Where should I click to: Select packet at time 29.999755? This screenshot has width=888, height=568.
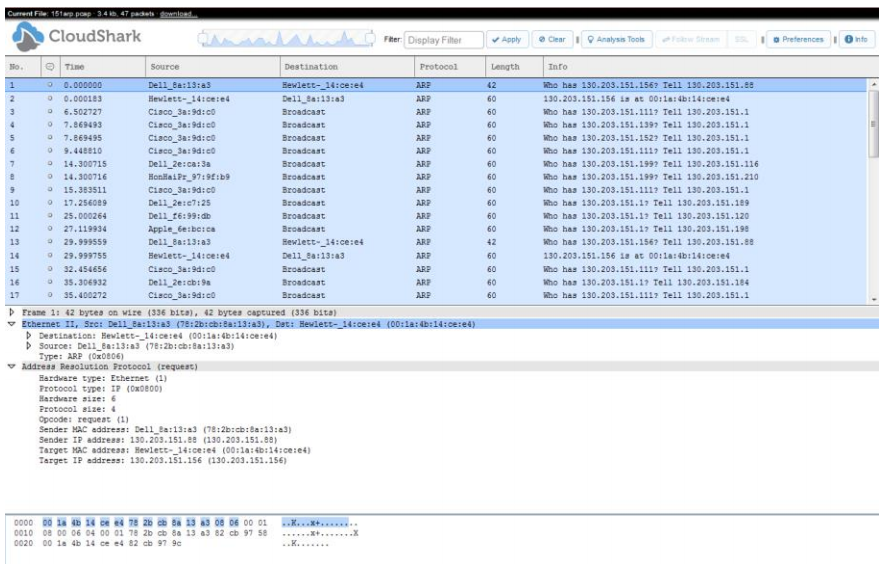click(436, 255)
